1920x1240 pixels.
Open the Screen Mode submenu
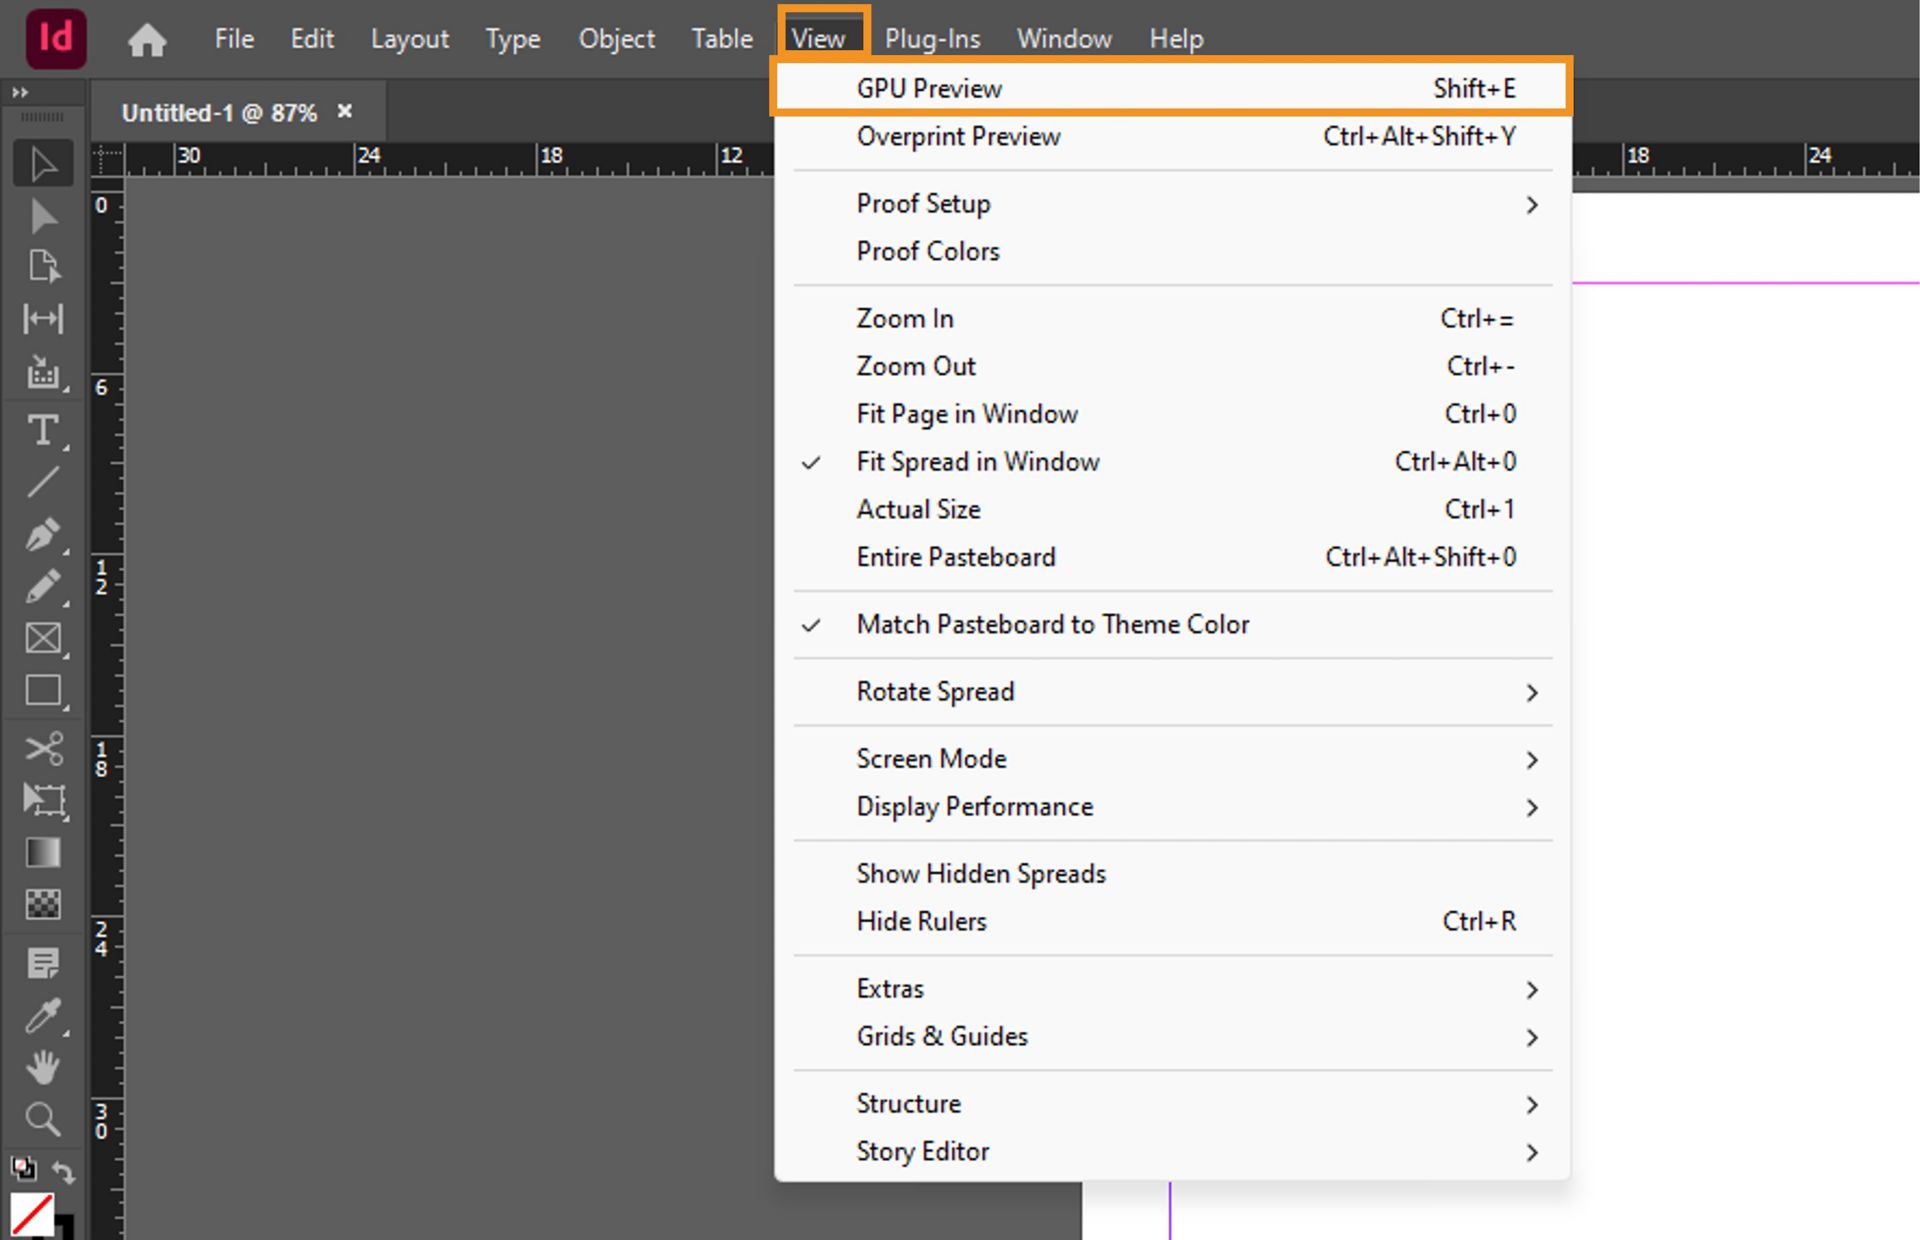tap(931, 758)
